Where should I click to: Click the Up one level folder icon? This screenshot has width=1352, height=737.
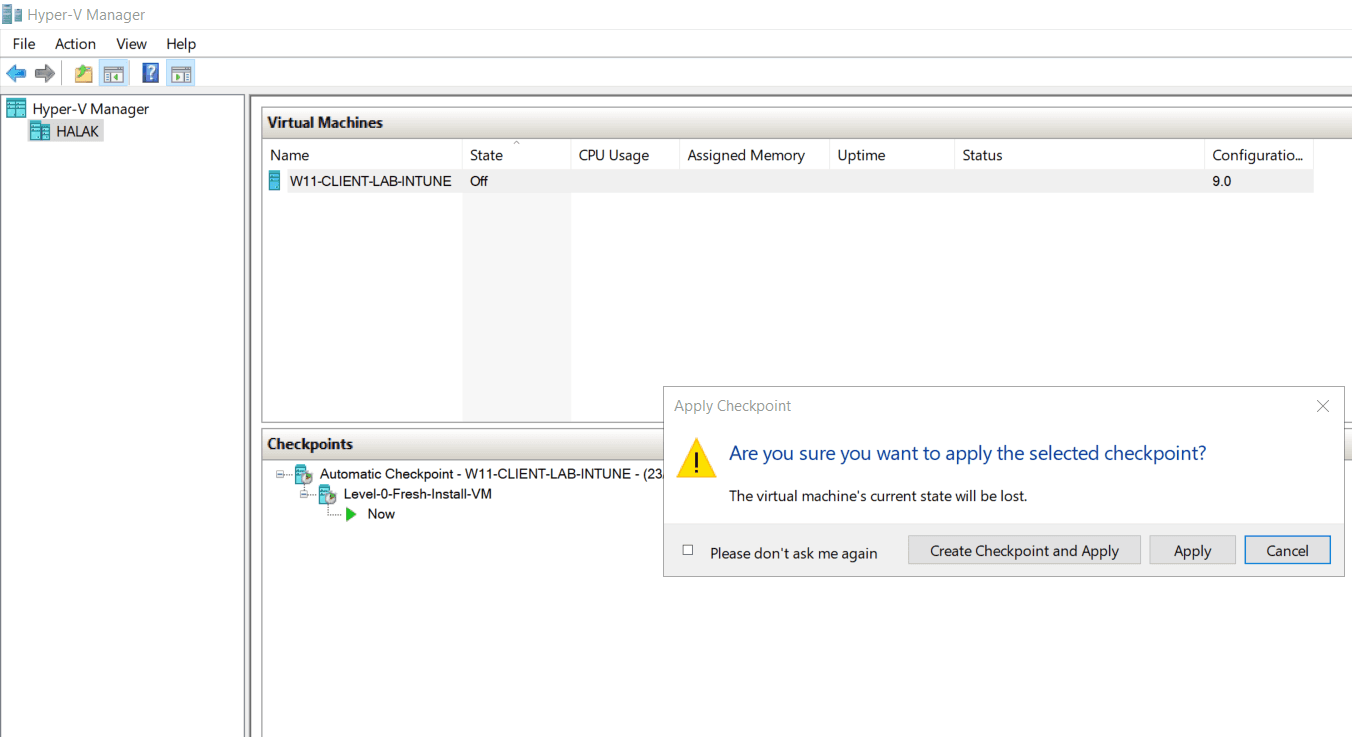84,73
